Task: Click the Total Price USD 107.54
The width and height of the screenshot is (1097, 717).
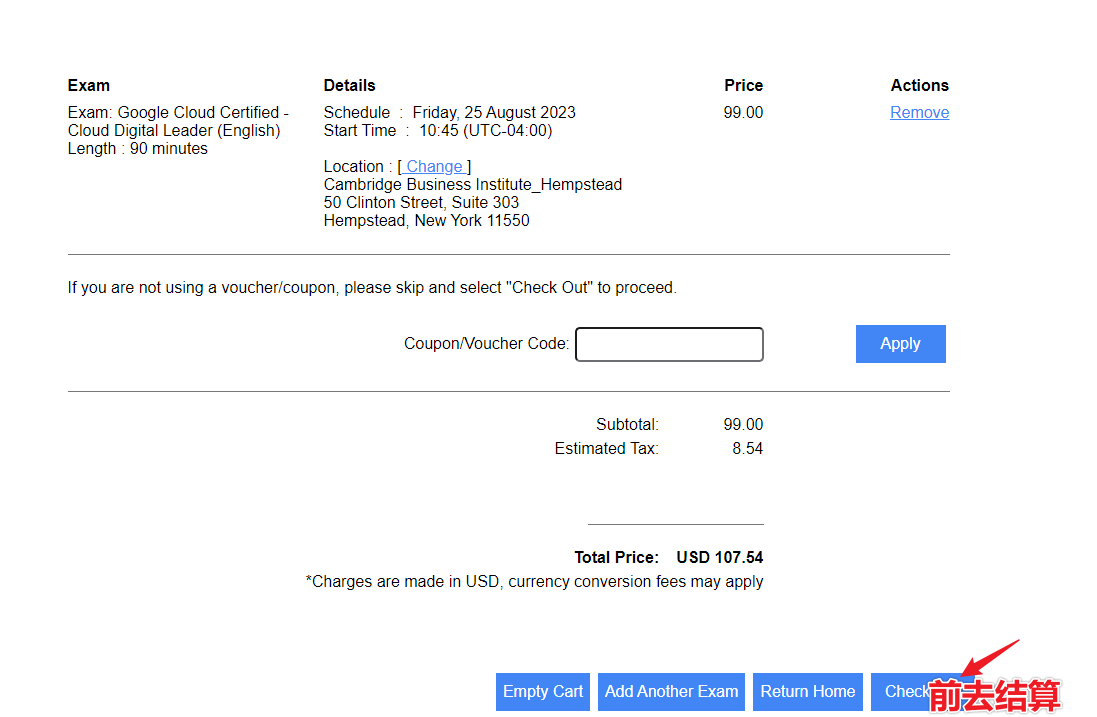Action: (719, 558)
